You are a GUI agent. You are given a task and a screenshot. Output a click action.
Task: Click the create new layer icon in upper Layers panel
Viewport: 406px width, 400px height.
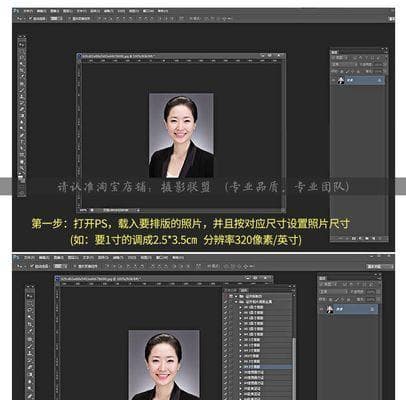(x=373, y=238)
